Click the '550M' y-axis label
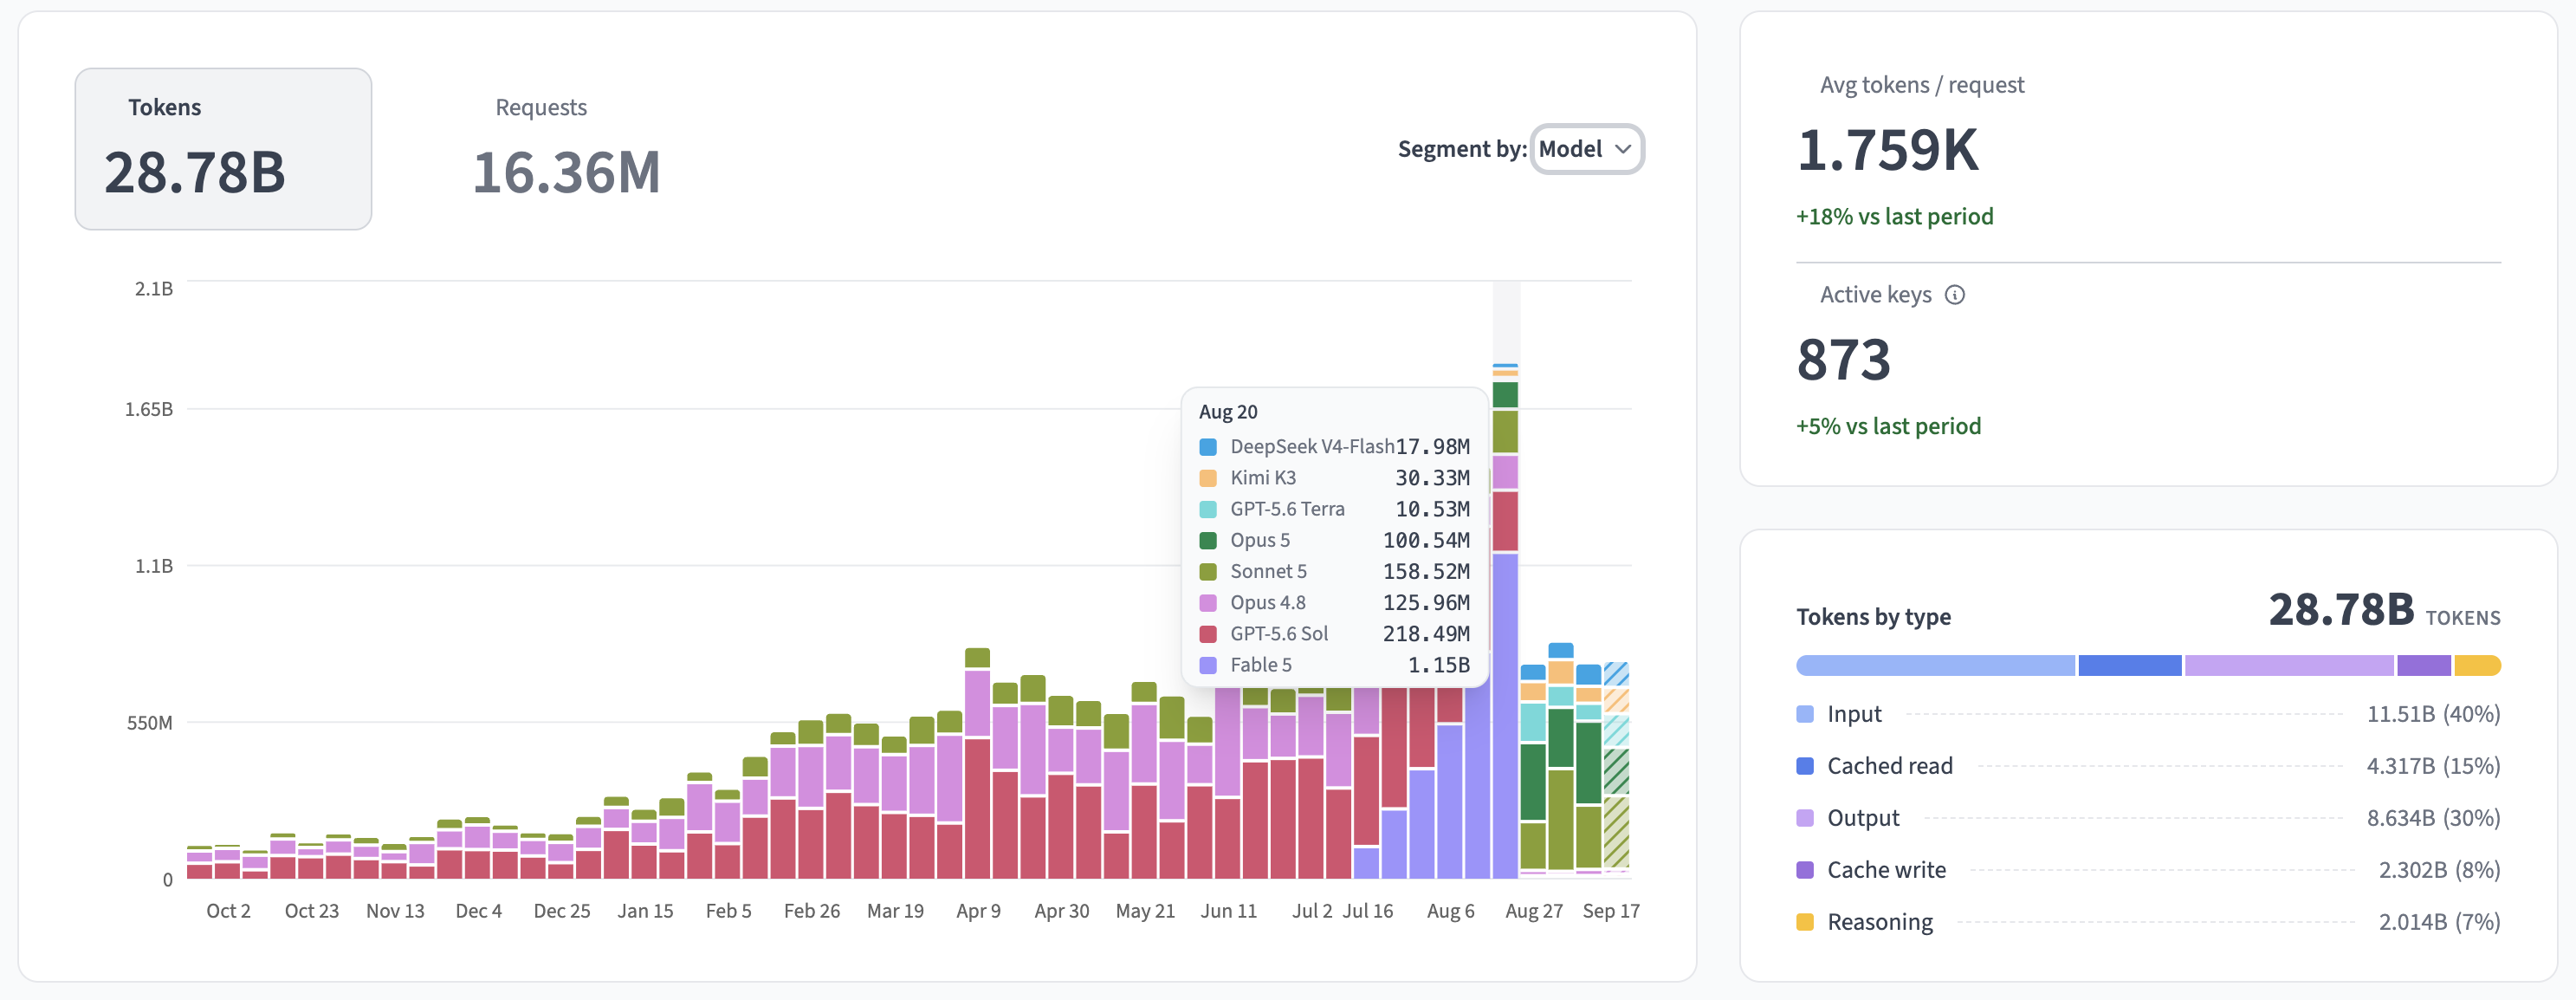This screenshot has width=2576, height=1000. [x=150, y=723]
